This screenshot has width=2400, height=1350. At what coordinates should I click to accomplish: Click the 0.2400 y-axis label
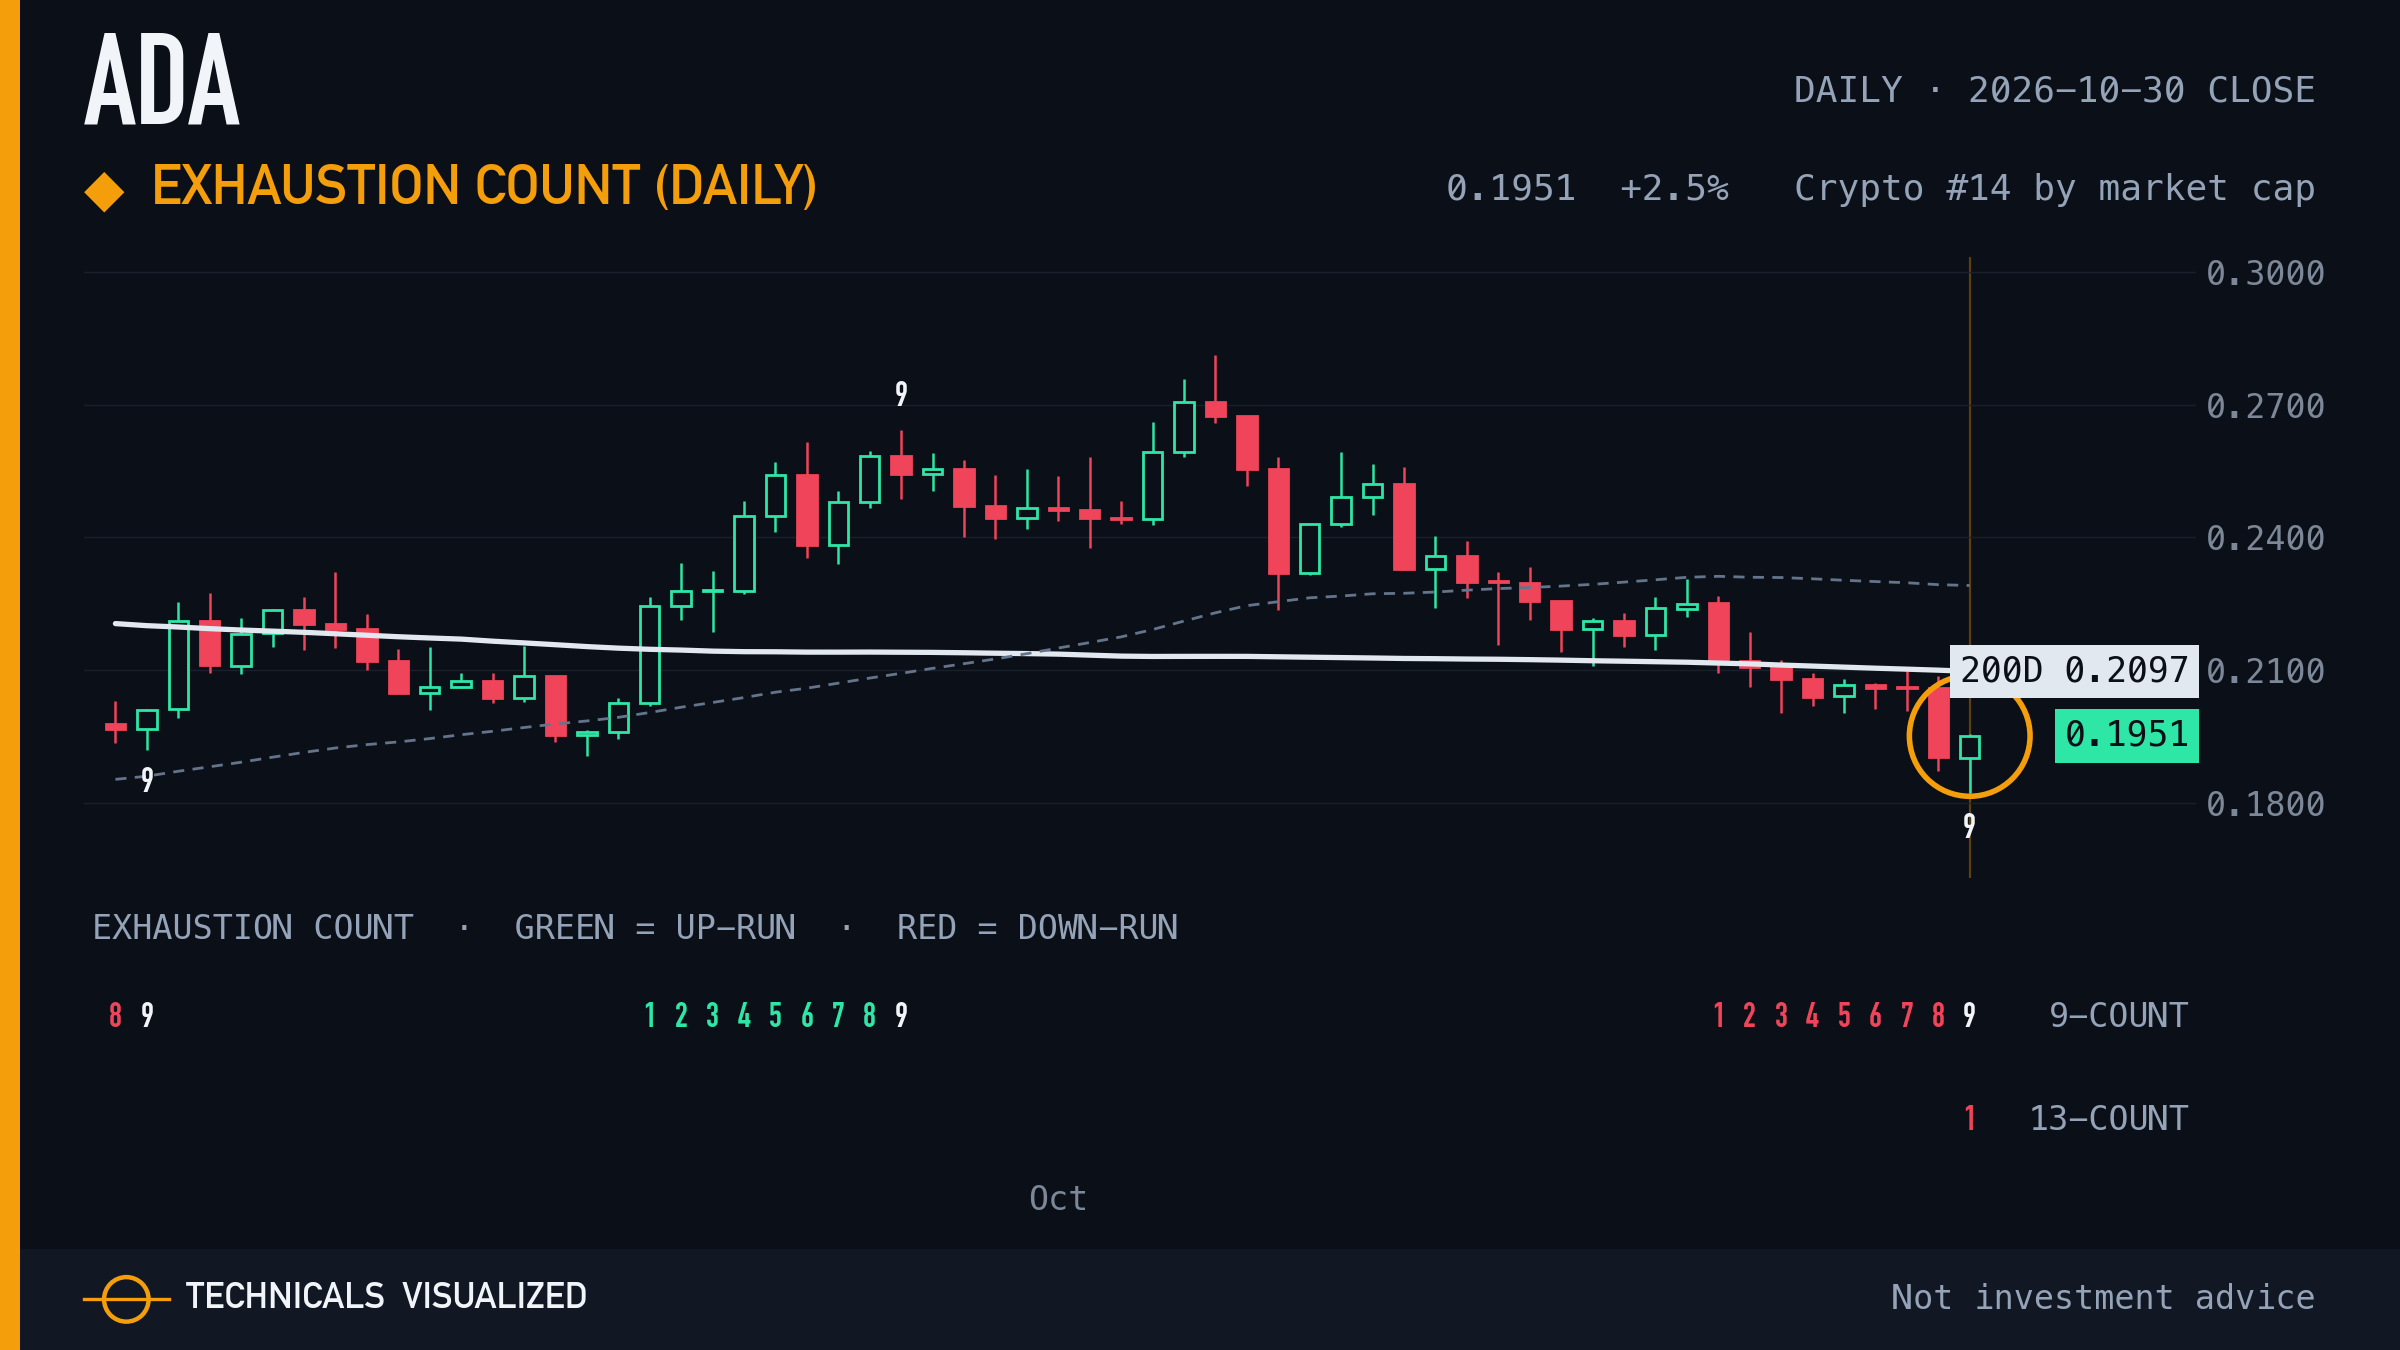pos(2265,538)
